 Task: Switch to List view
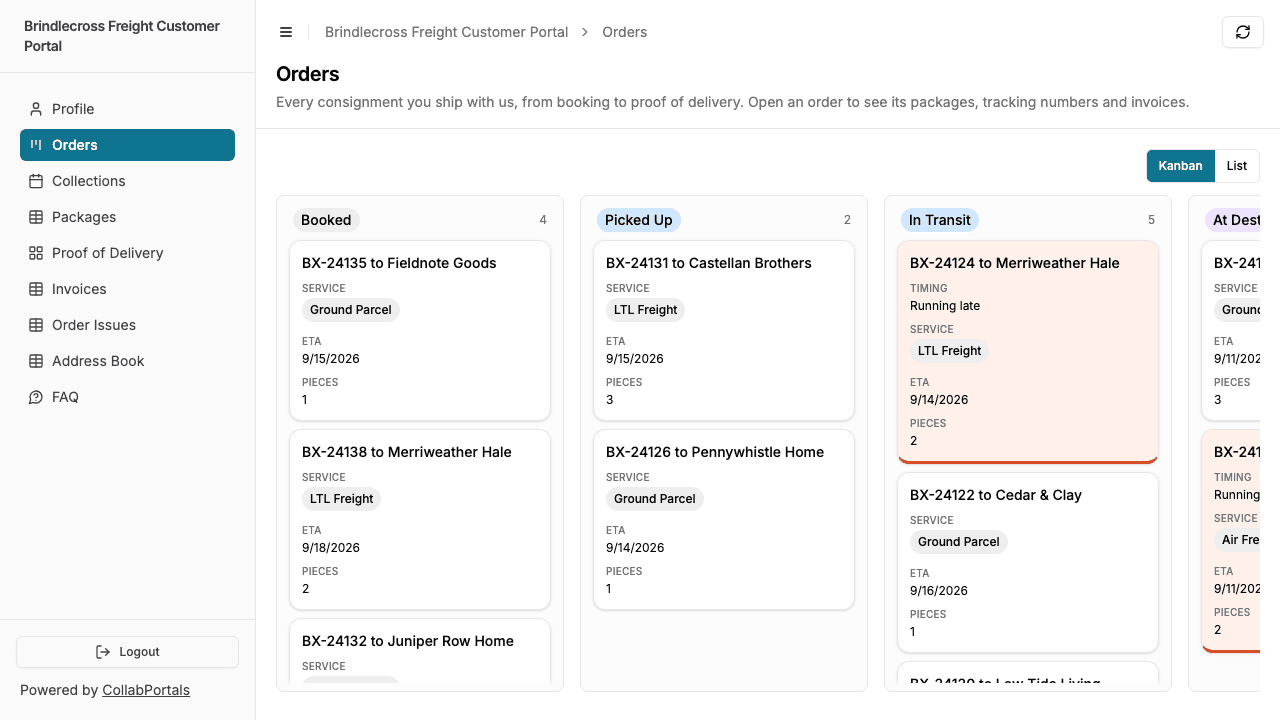(x=1237, y=166)
